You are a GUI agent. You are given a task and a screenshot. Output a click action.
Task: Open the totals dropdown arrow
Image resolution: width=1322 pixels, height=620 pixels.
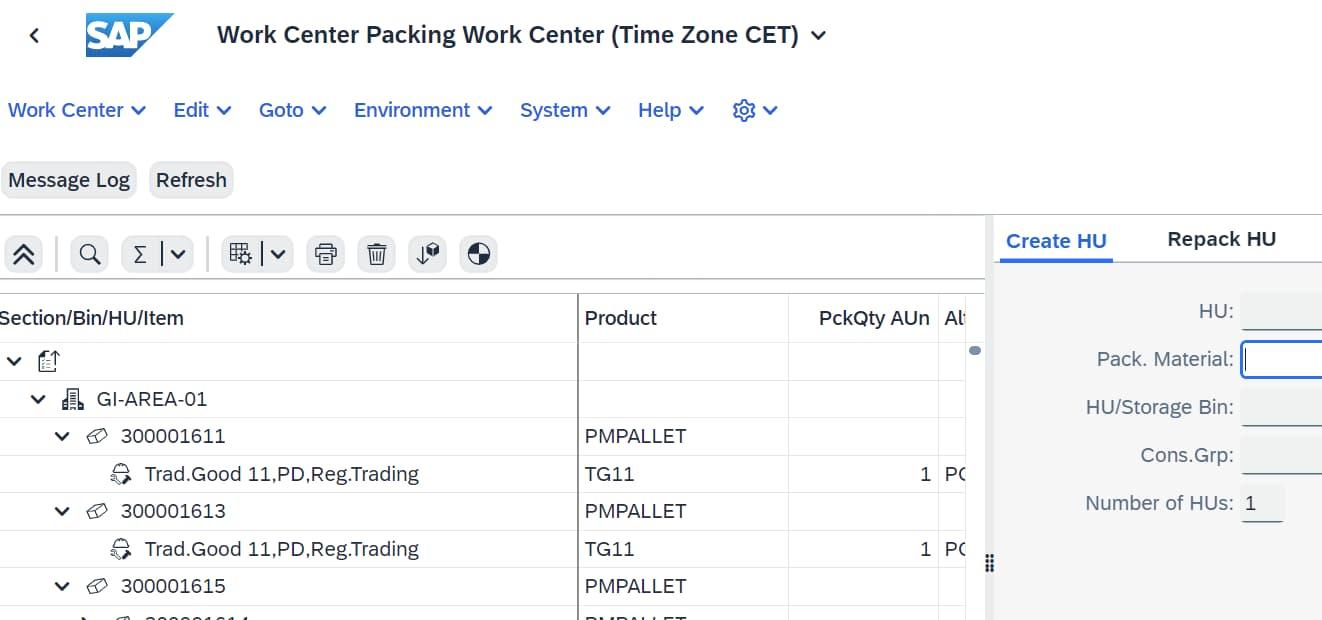[178, 255]
